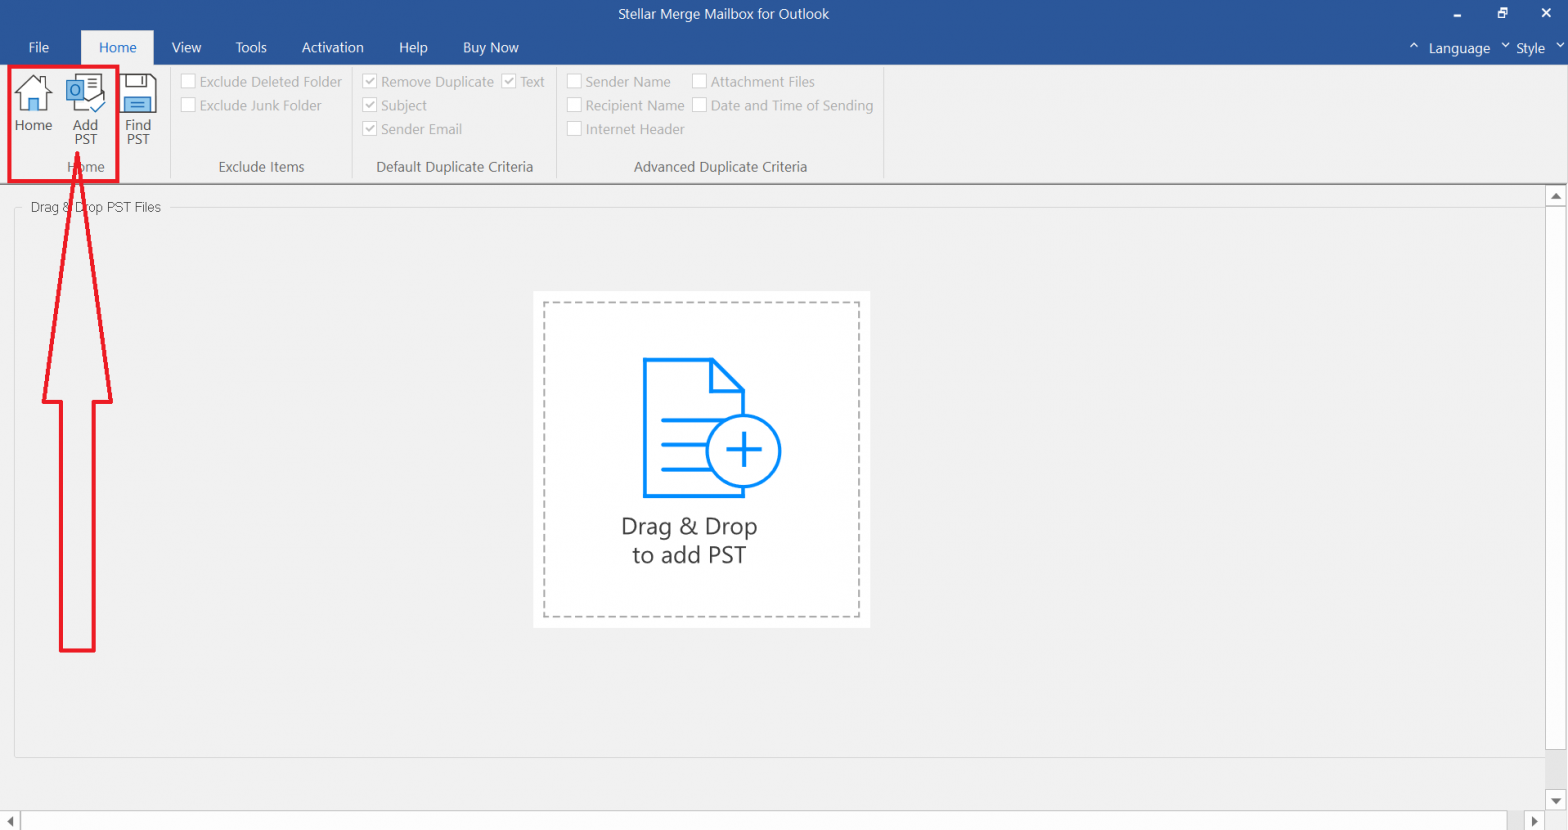Viewport: 1568px width, 830px height.
Task: Click the vertical scrollbar up arrow
Action: point(1555,197)
